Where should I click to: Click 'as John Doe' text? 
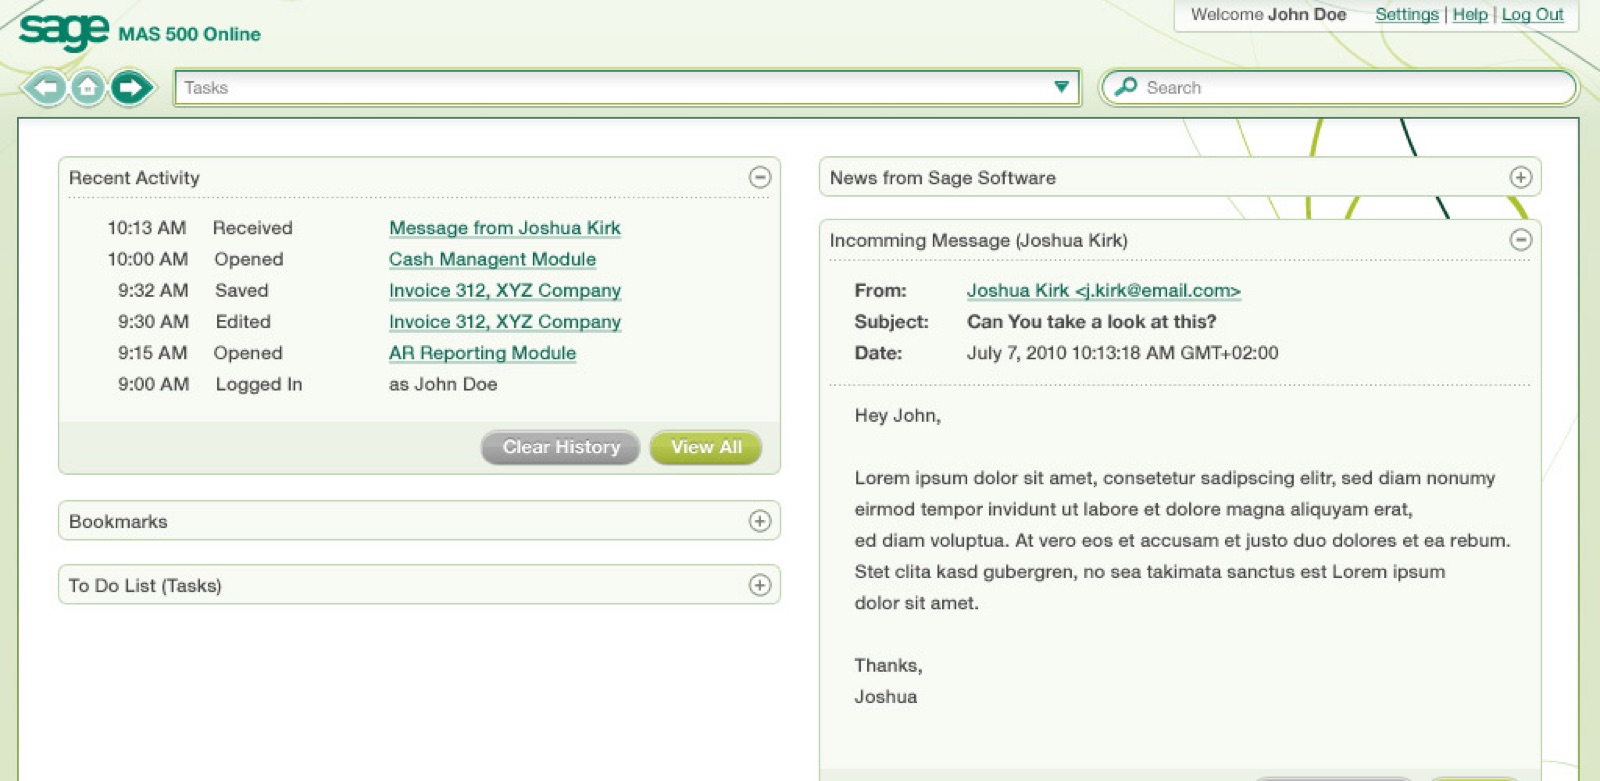443,384
